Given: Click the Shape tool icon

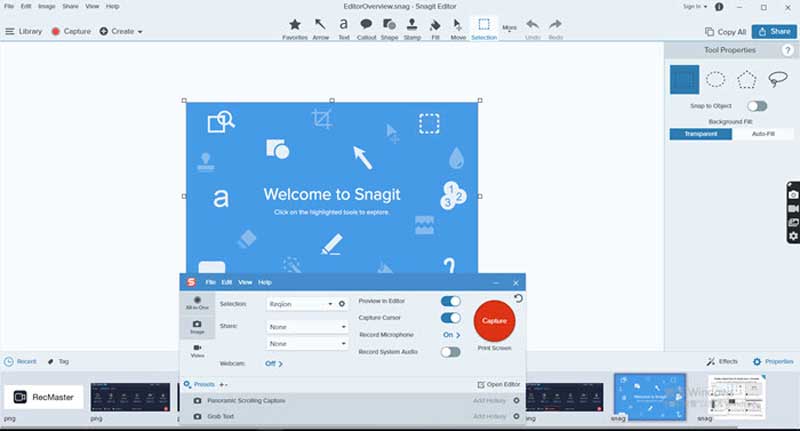Looking at the screenshot, I should 388,26.
